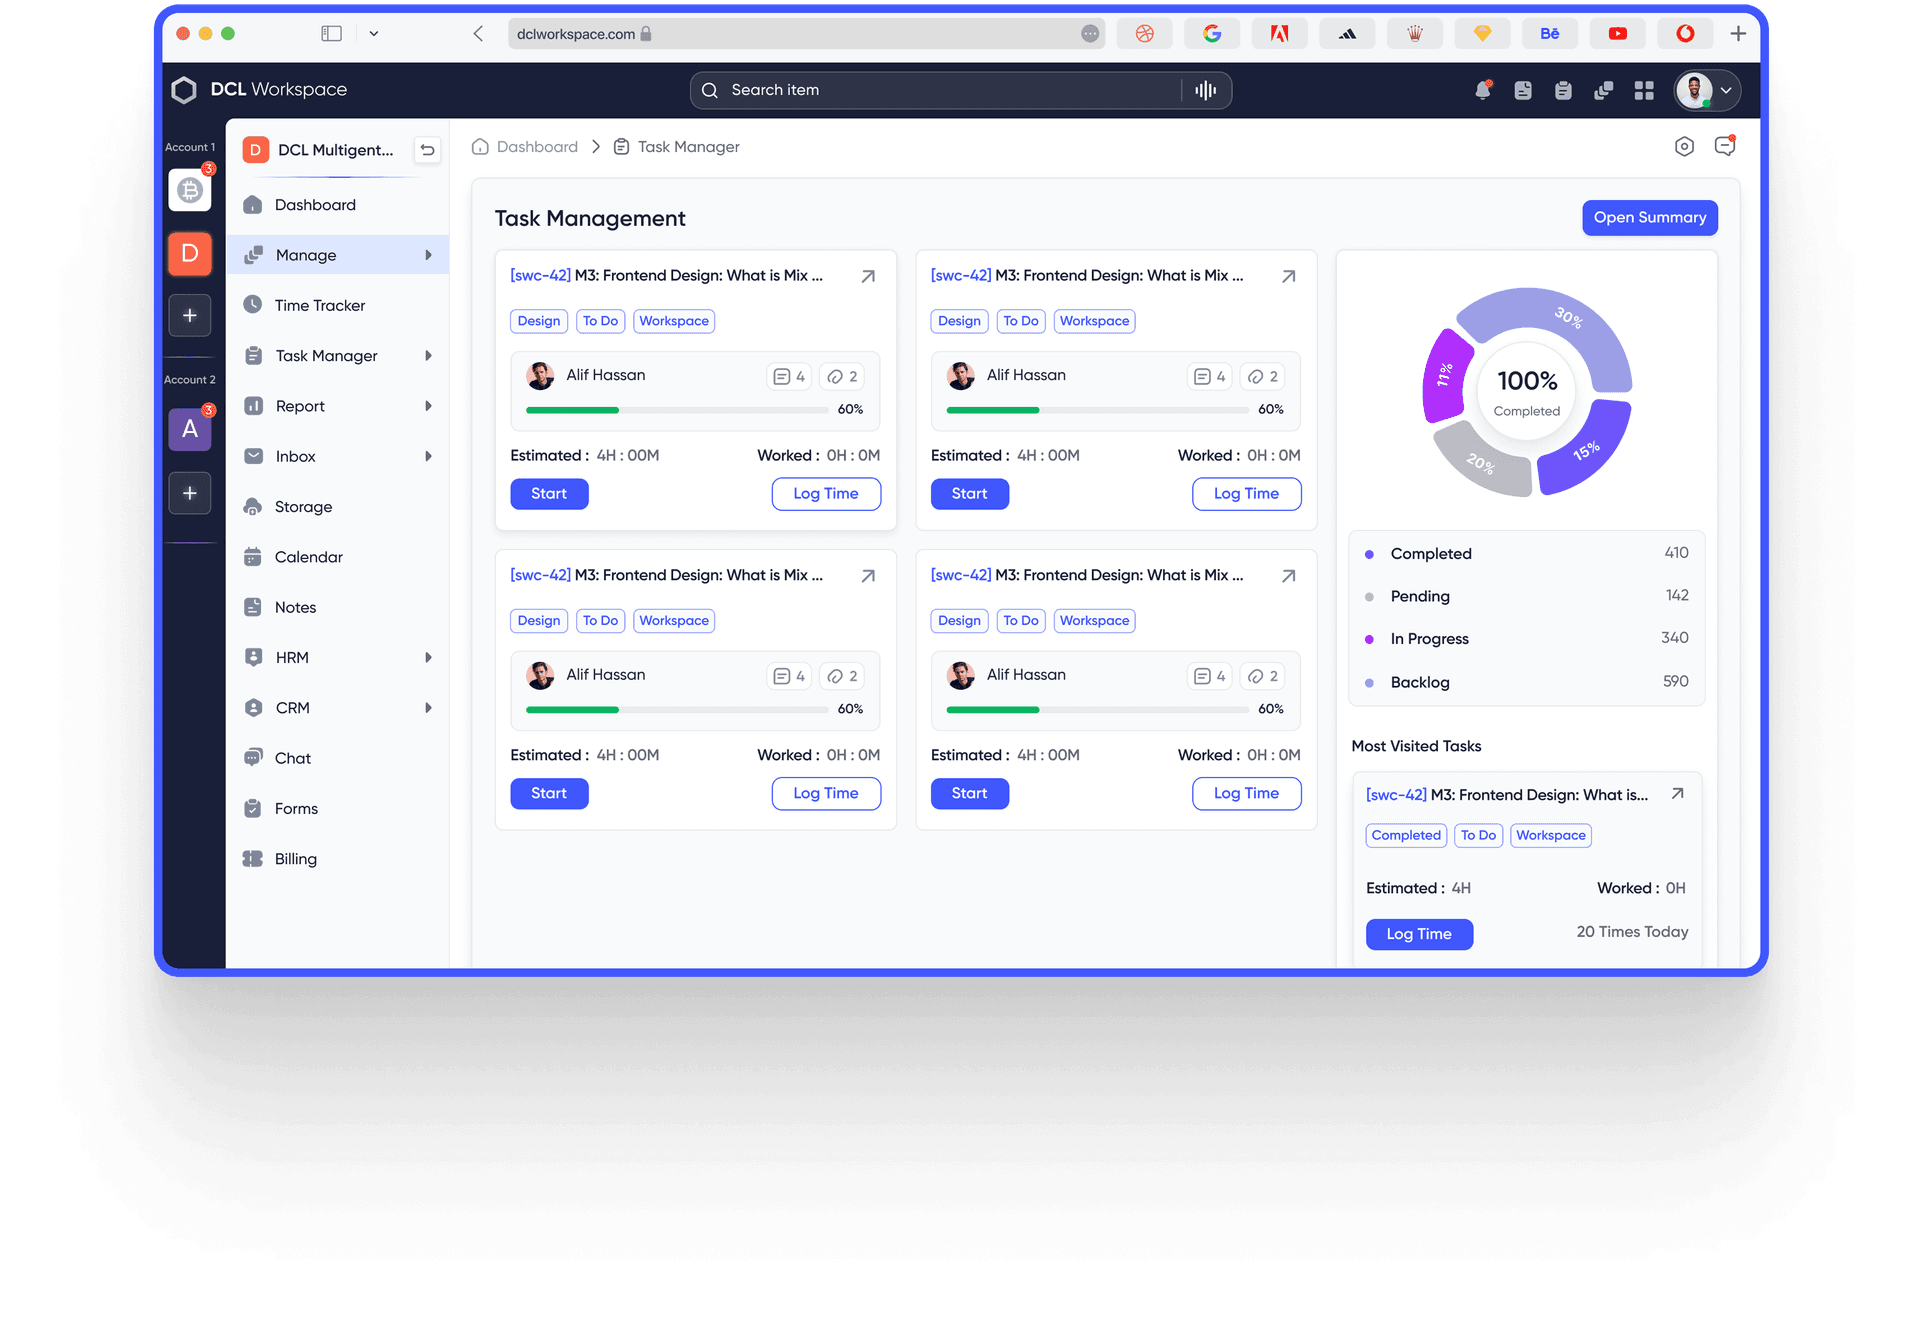Go back with browser back arrow
The image size is (1920, 1318).
(478, 34)
